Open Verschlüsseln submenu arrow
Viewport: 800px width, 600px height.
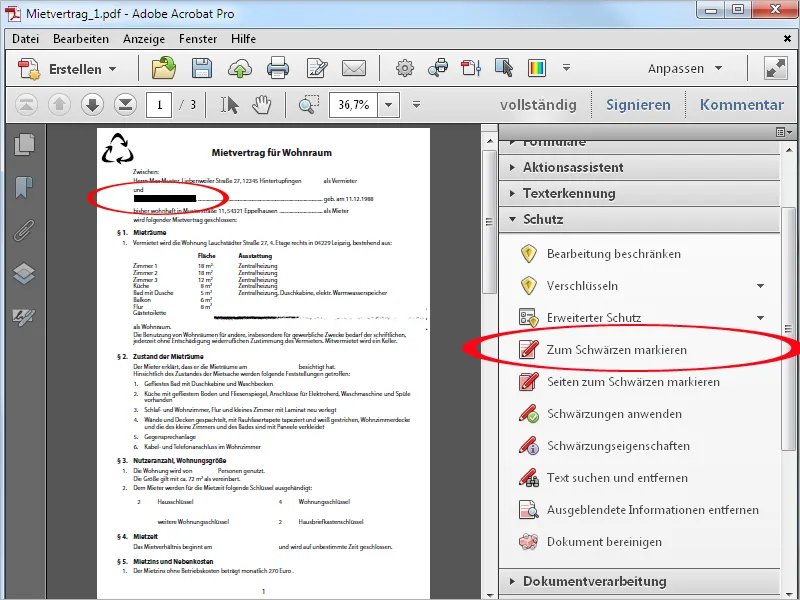760,286
